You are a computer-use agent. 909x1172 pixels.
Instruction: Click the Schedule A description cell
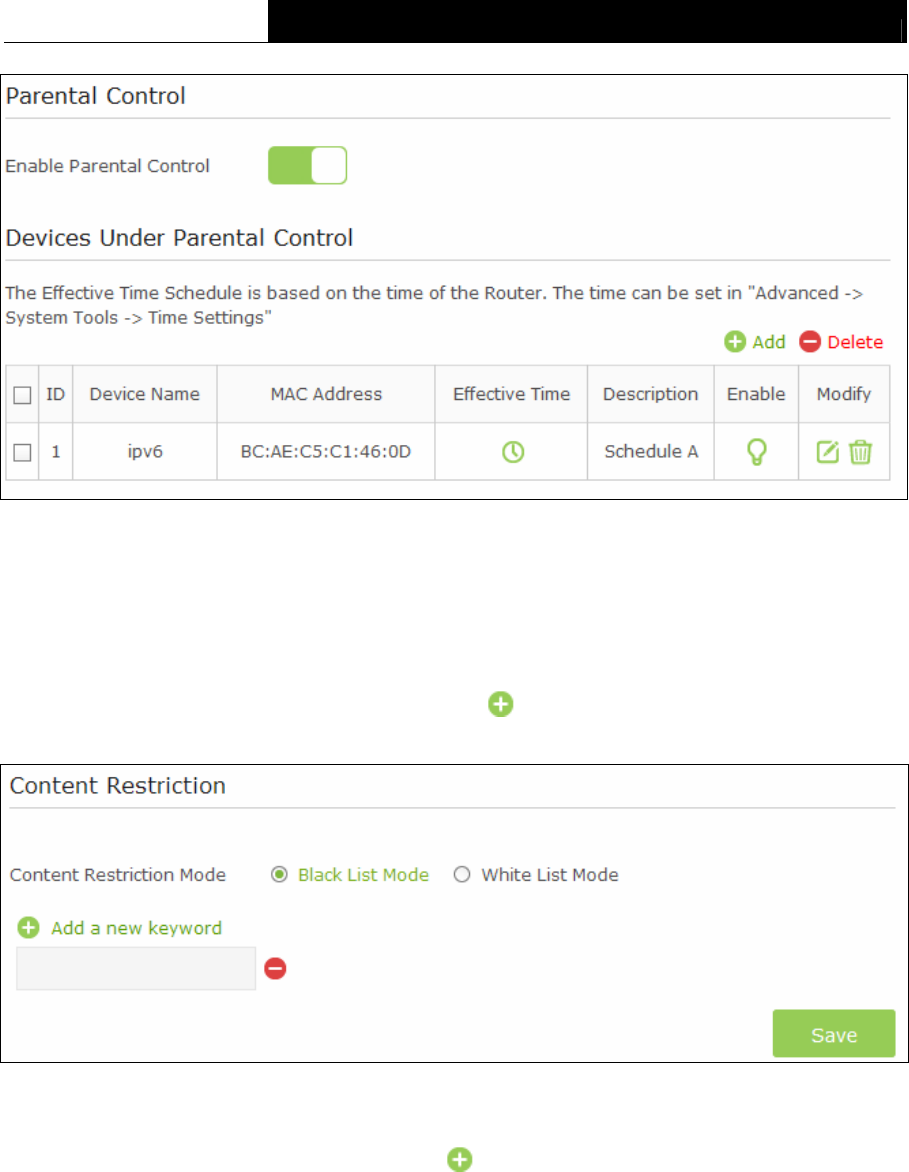pyautogui.click(x=651, y=451)
